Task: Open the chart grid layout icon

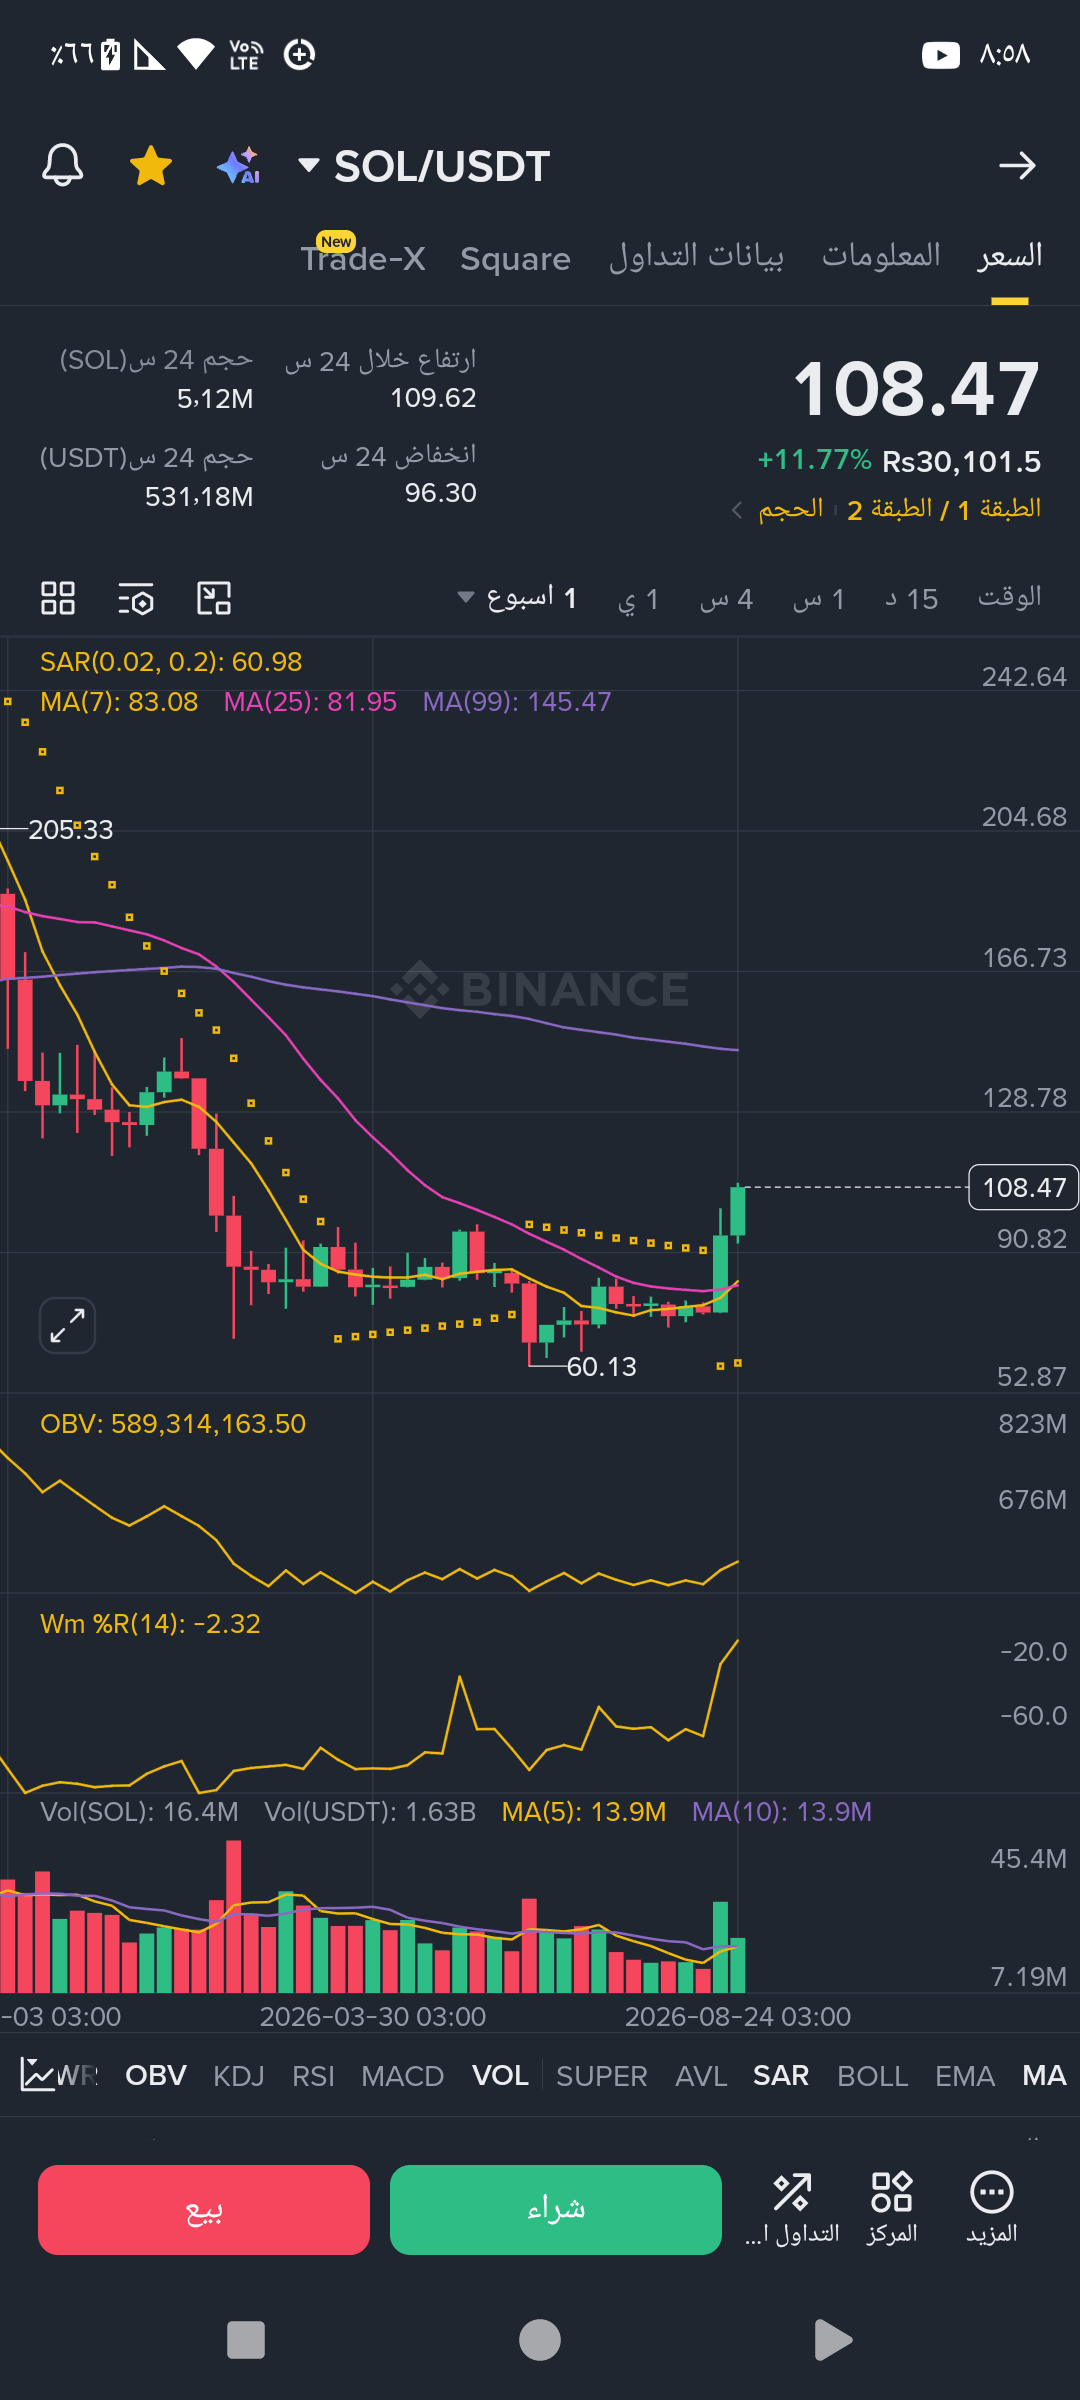Action: pos(58,598)
